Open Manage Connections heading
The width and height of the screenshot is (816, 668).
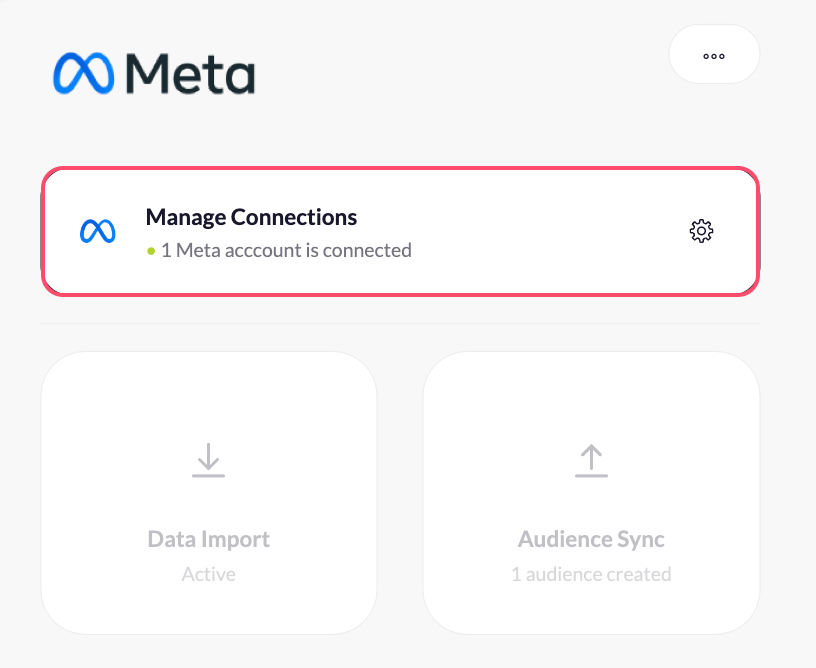pos(251,217)
